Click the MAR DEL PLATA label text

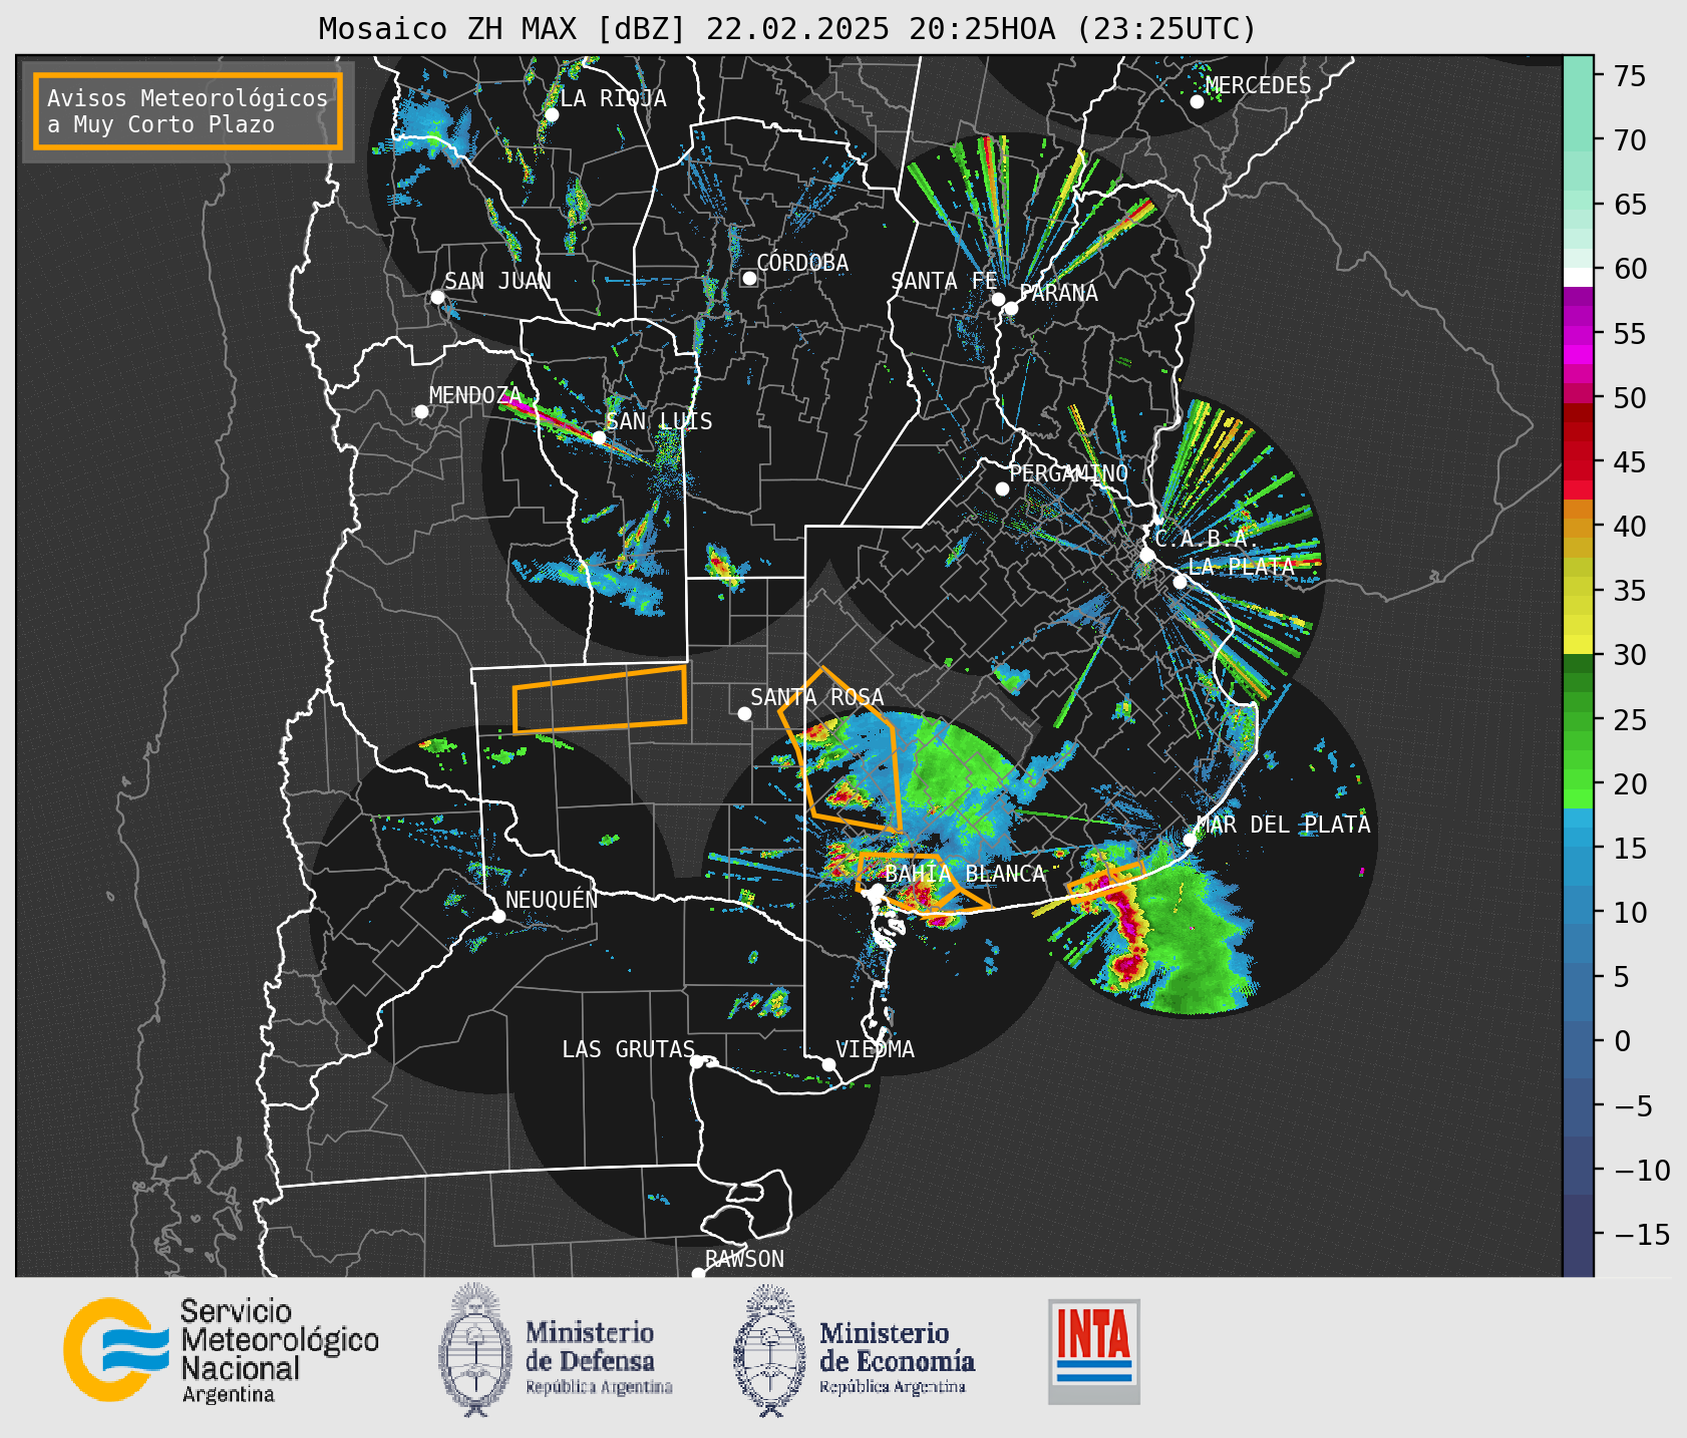coord(1283,825)
